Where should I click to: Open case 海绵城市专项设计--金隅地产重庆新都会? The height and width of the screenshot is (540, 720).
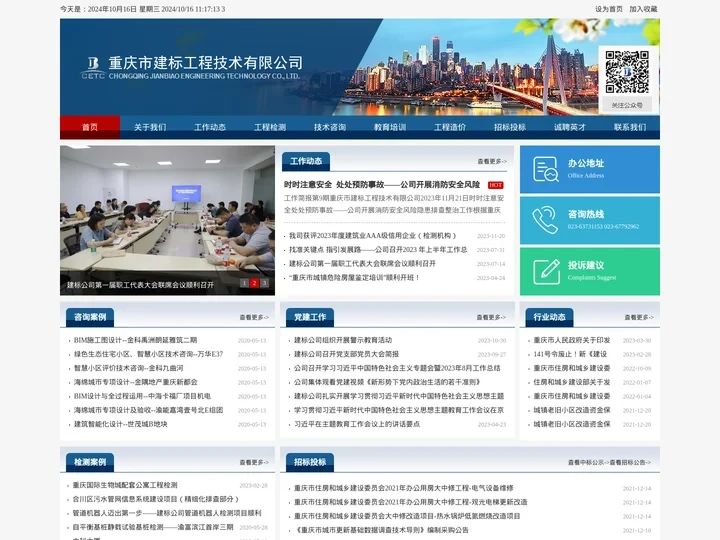pyautogui.click(x=135, y=382)
